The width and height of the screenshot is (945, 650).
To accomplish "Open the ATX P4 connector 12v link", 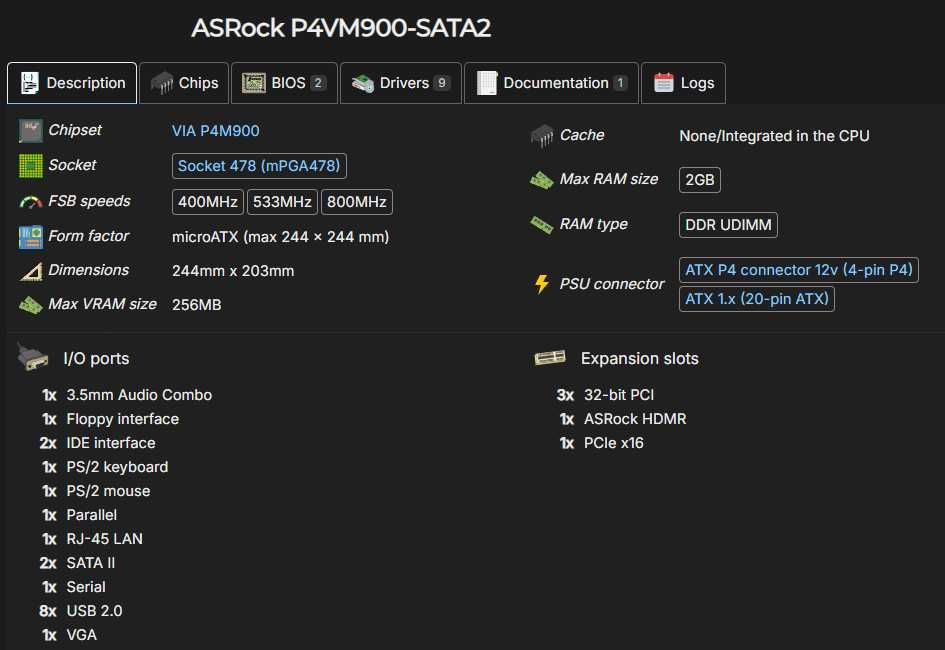I will point(799,269).
